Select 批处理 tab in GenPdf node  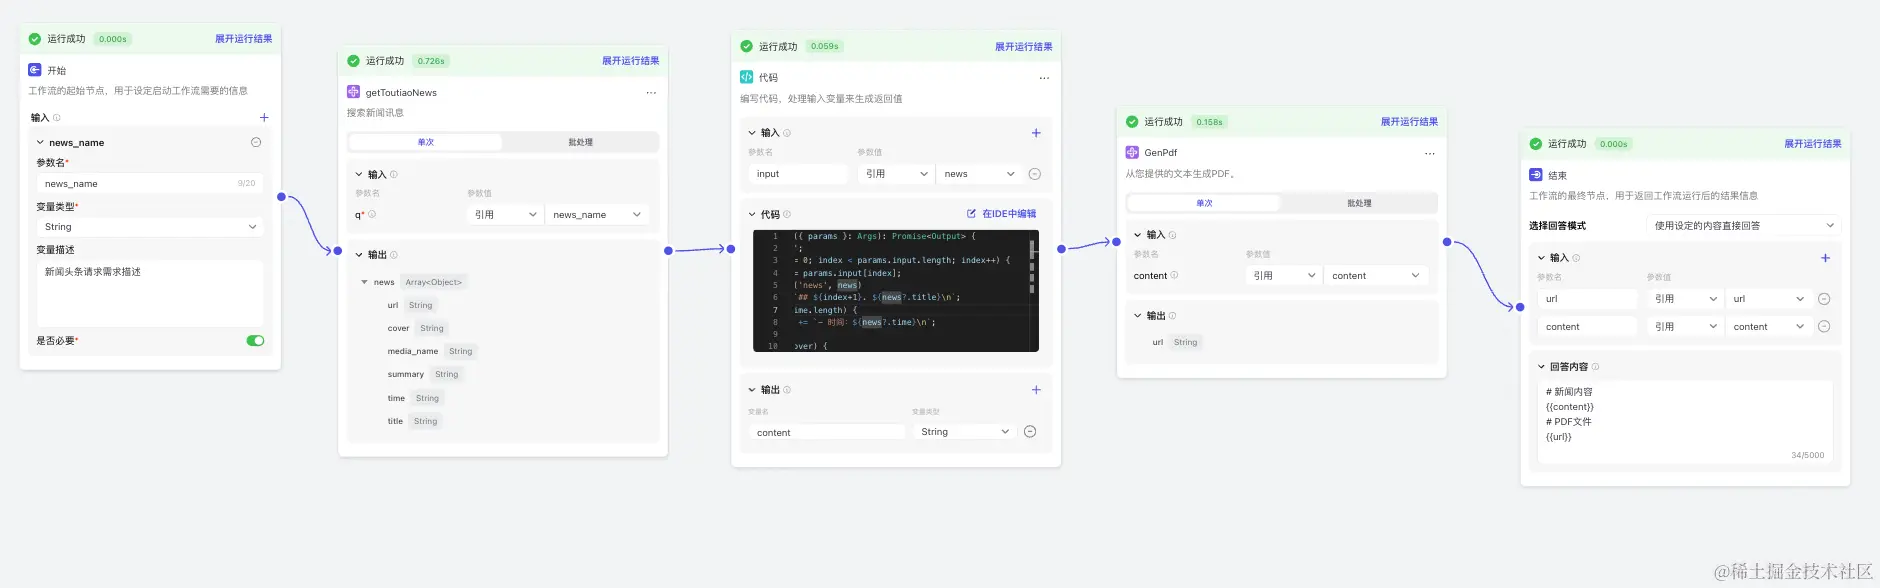pos(1359,203)
